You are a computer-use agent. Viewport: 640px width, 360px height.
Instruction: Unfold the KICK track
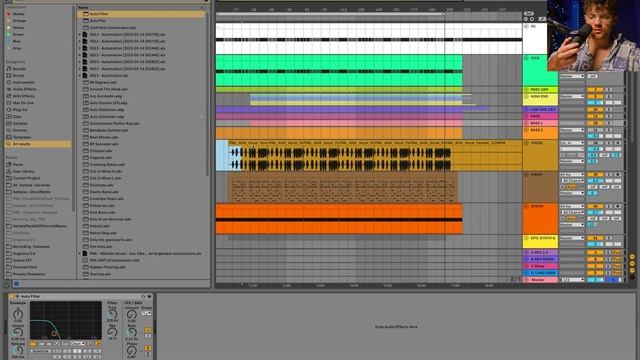[x=526, y=58]
